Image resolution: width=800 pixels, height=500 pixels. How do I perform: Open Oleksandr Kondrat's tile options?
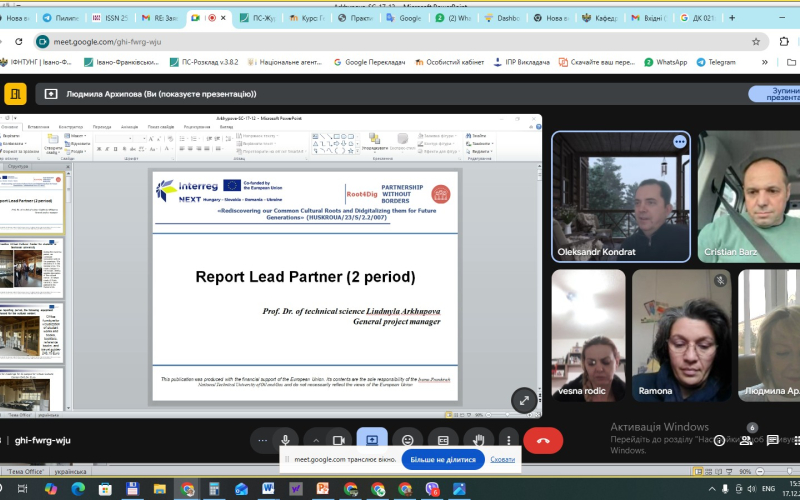click(x=680, y=142)
